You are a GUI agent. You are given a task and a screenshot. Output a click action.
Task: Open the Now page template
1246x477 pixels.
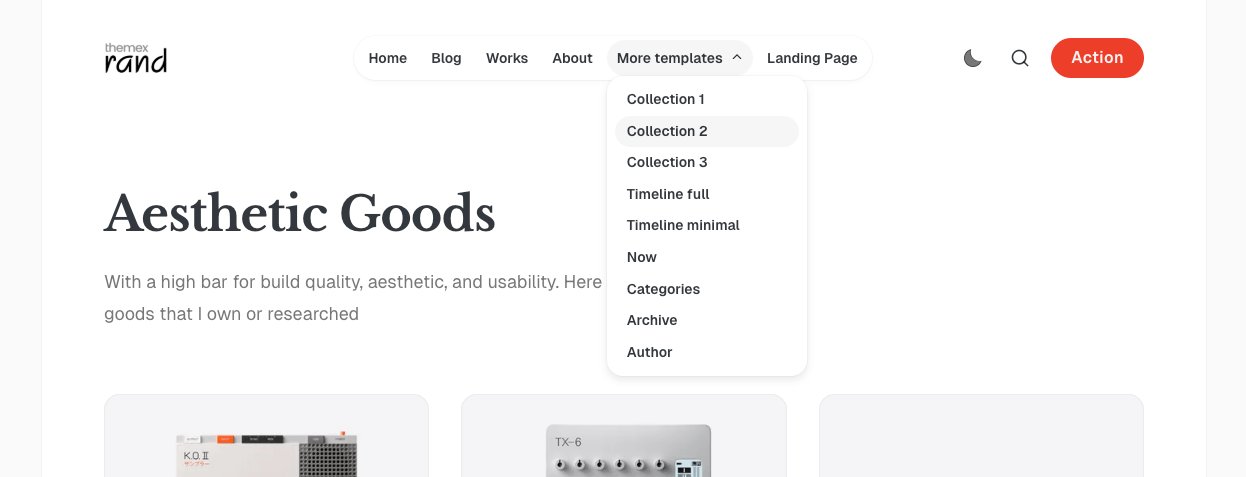tap(642, 257)
